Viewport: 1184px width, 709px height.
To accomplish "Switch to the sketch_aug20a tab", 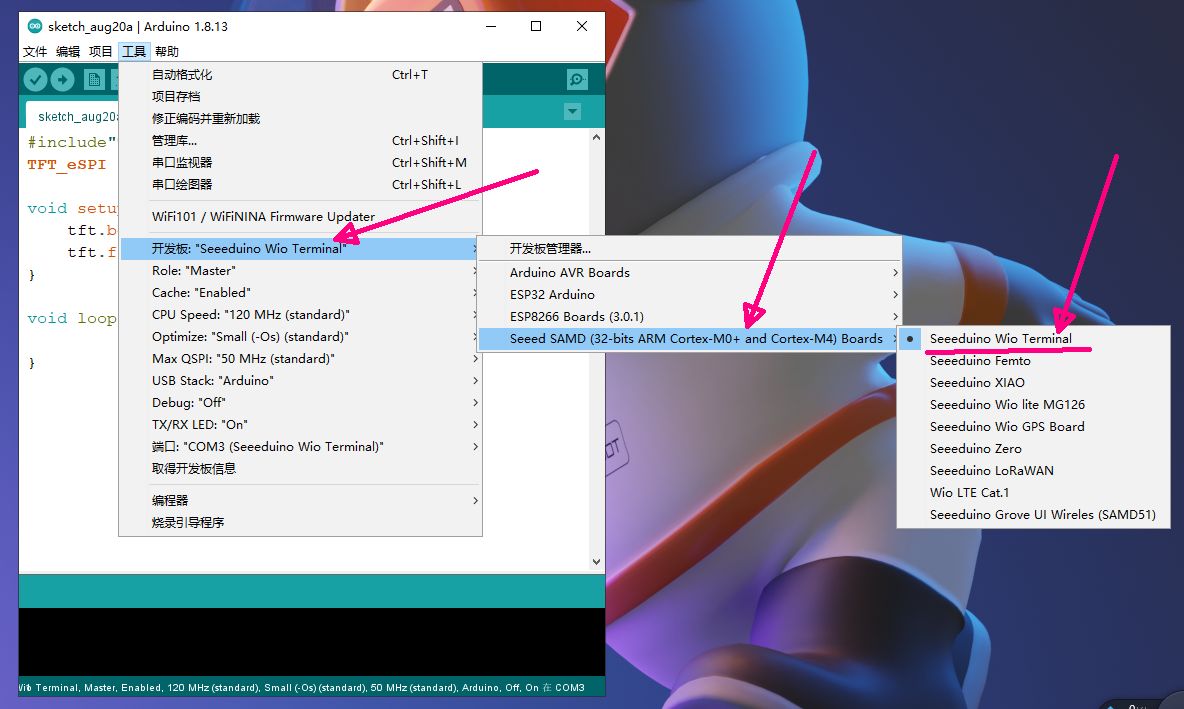I will click(x=73, y=116).
